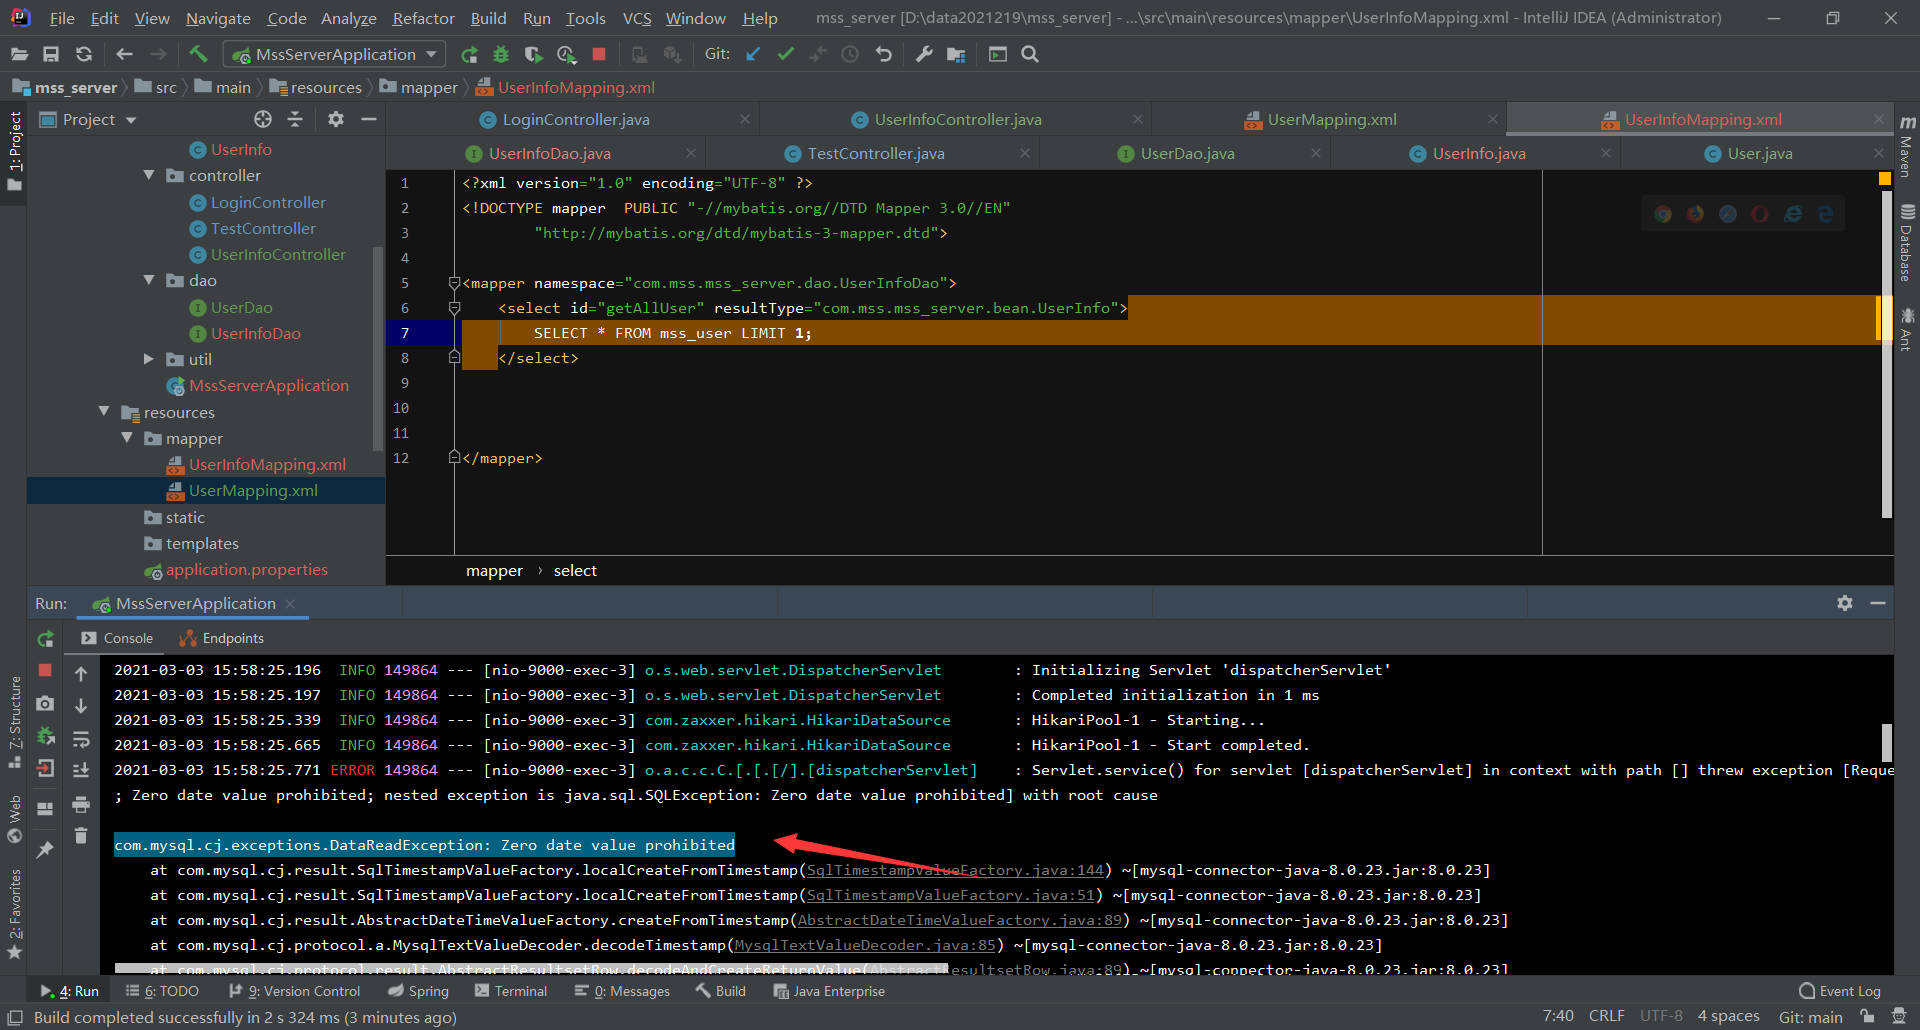
Task: Debug MssServerApplication using the bug icon
Action: [x=500, y=54]
